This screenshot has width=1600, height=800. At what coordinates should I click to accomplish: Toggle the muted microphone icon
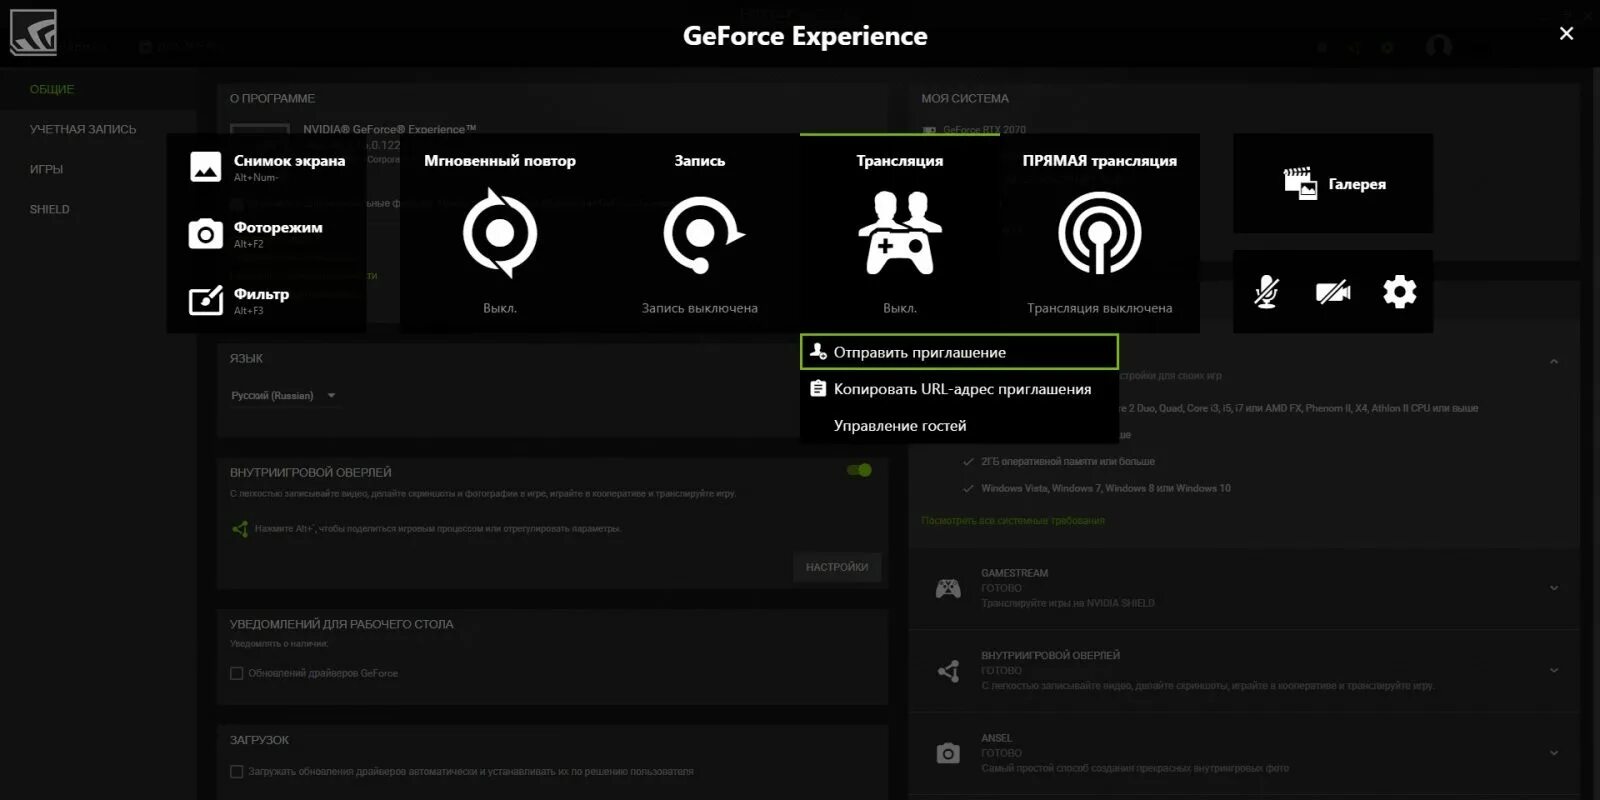point(1266,292)
